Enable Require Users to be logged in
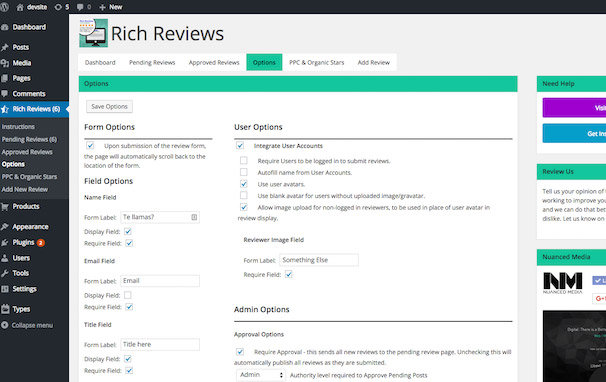Screen dimensions: 606x382 243,160
